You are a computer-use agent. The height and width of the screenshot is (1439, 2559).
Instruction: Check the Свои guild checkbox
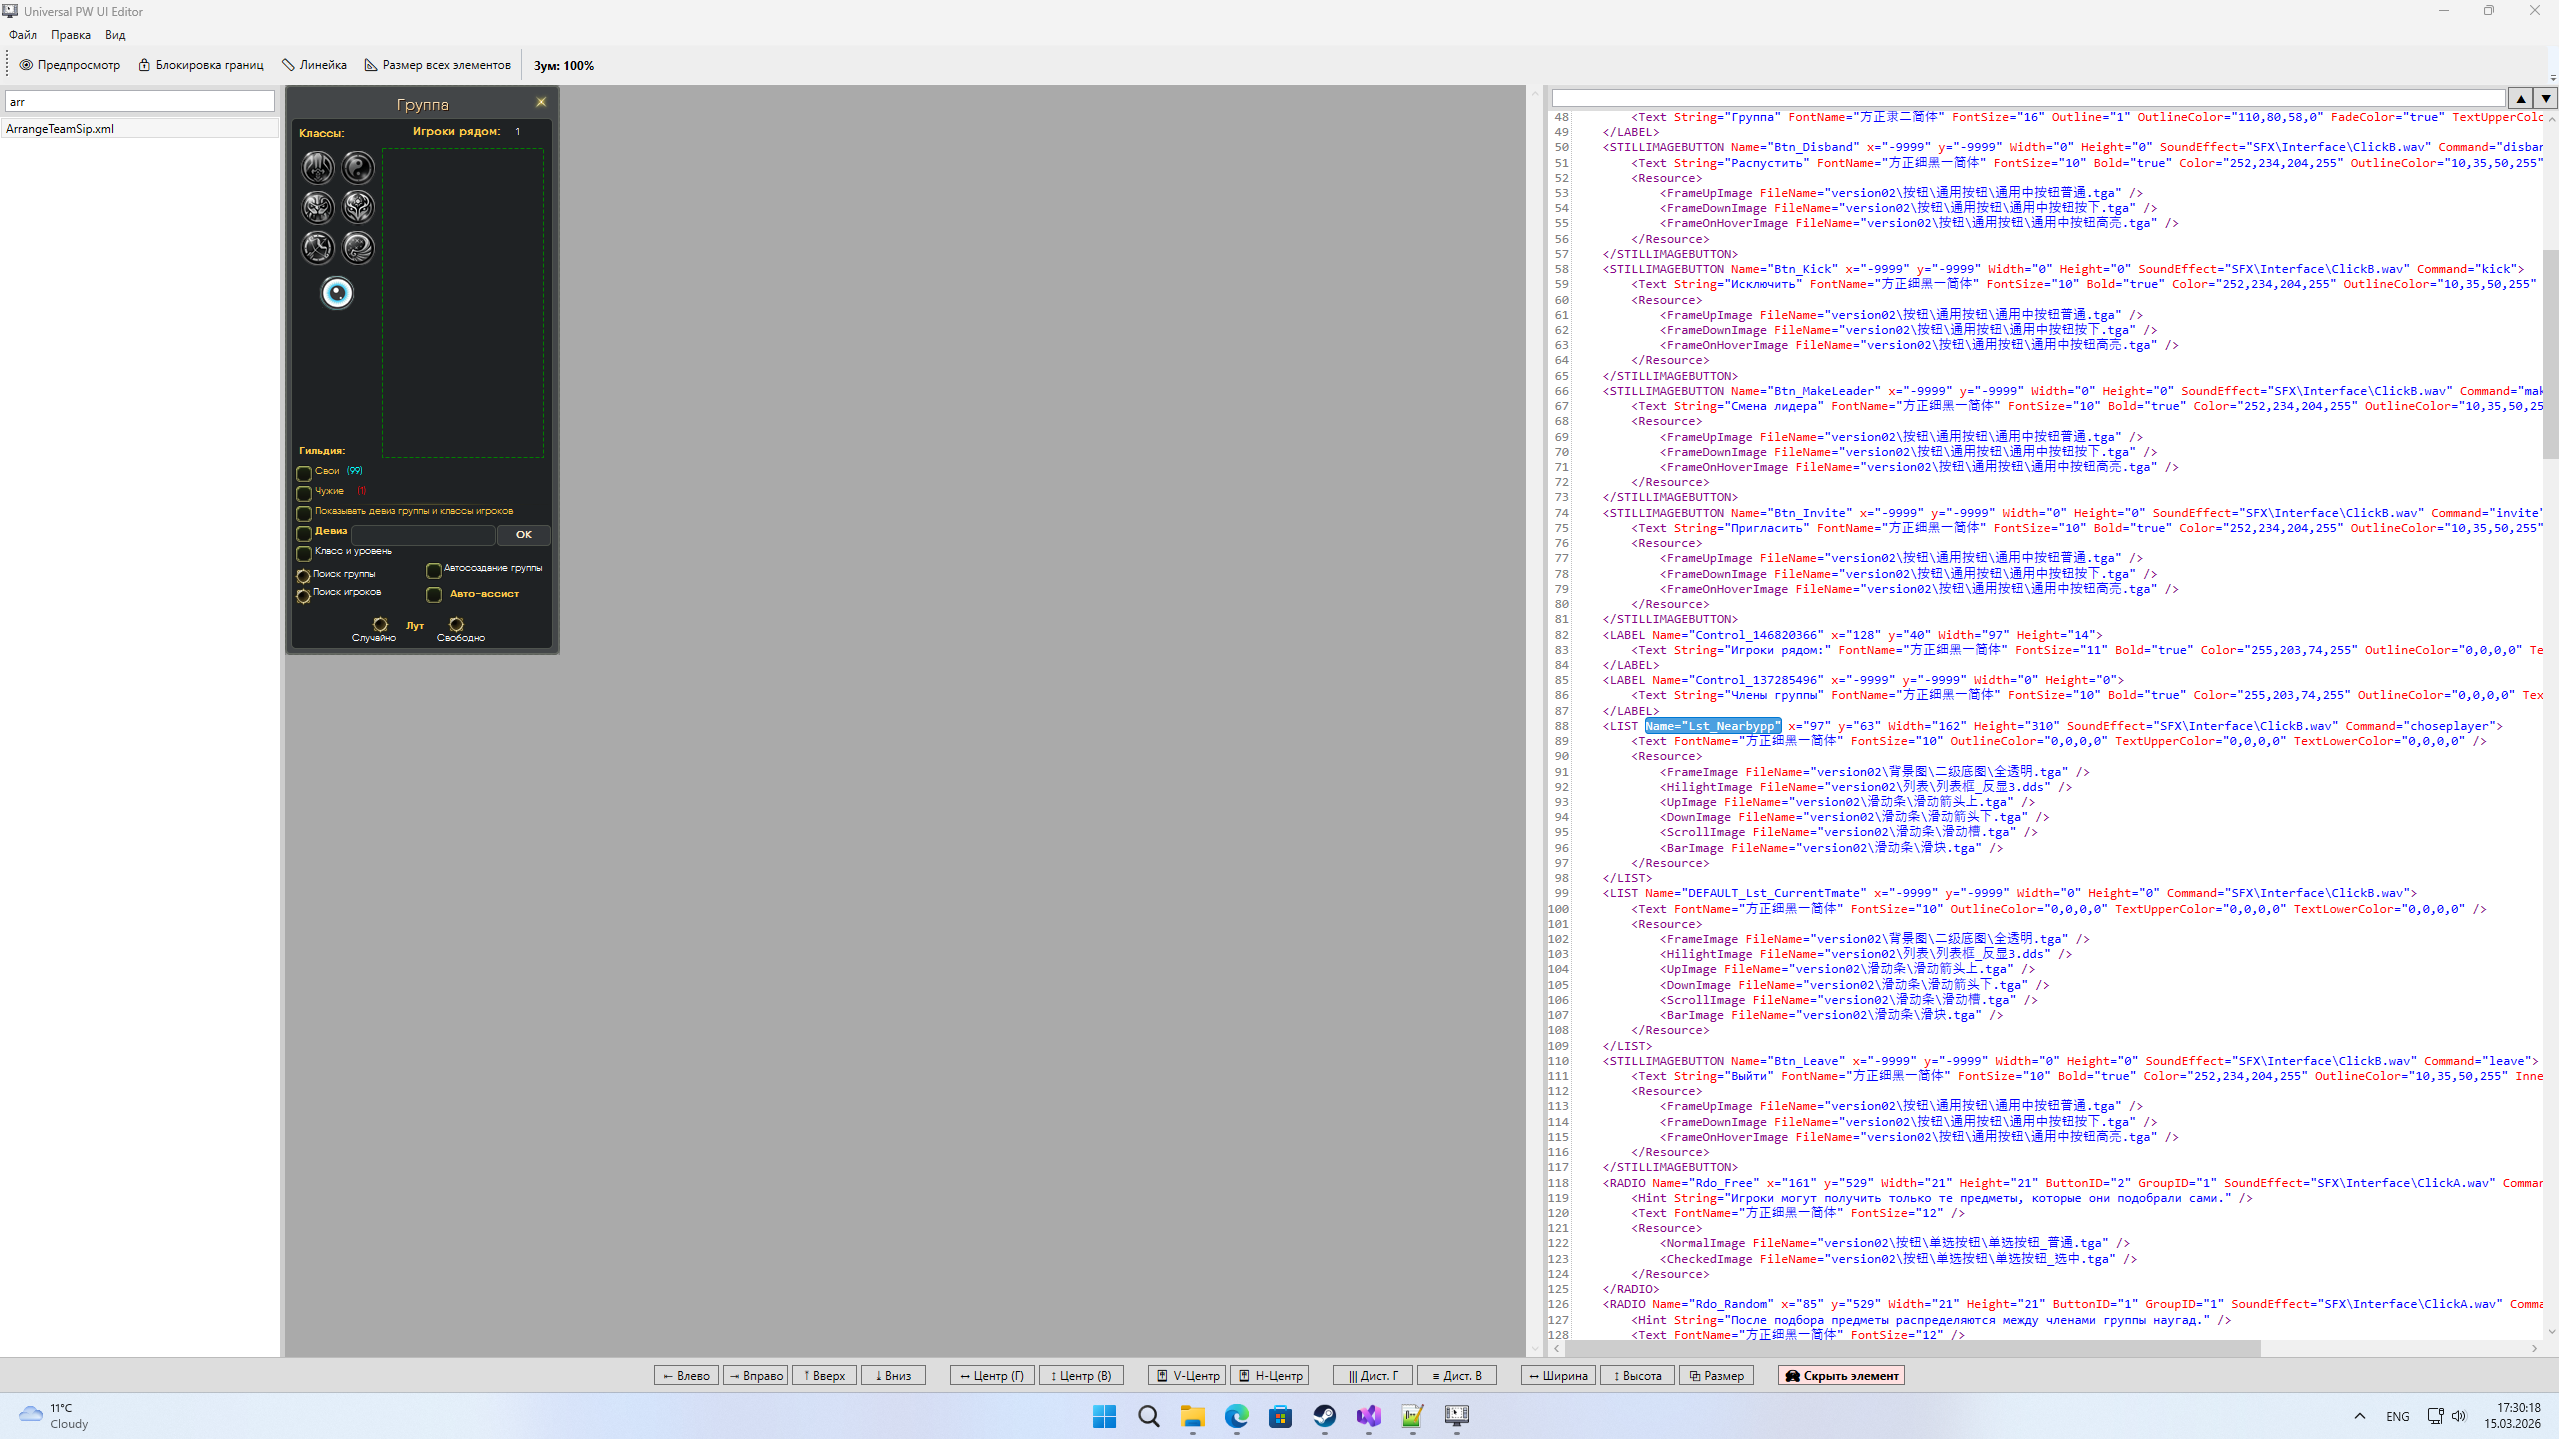coord(304,473)
